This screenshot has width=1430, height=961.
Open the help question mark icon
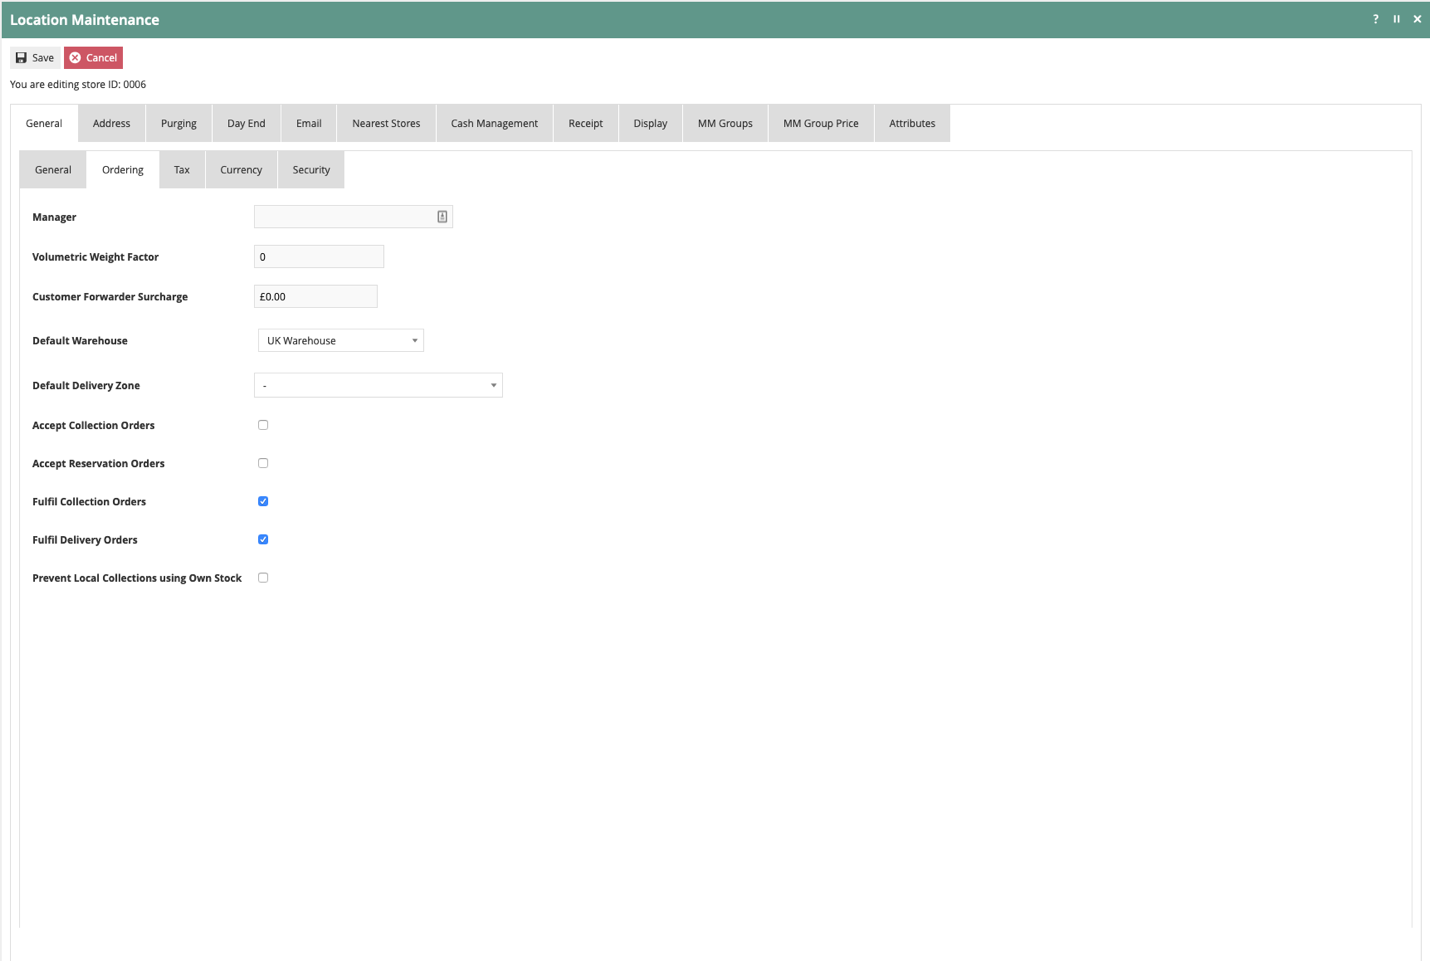pos(1375,19)
